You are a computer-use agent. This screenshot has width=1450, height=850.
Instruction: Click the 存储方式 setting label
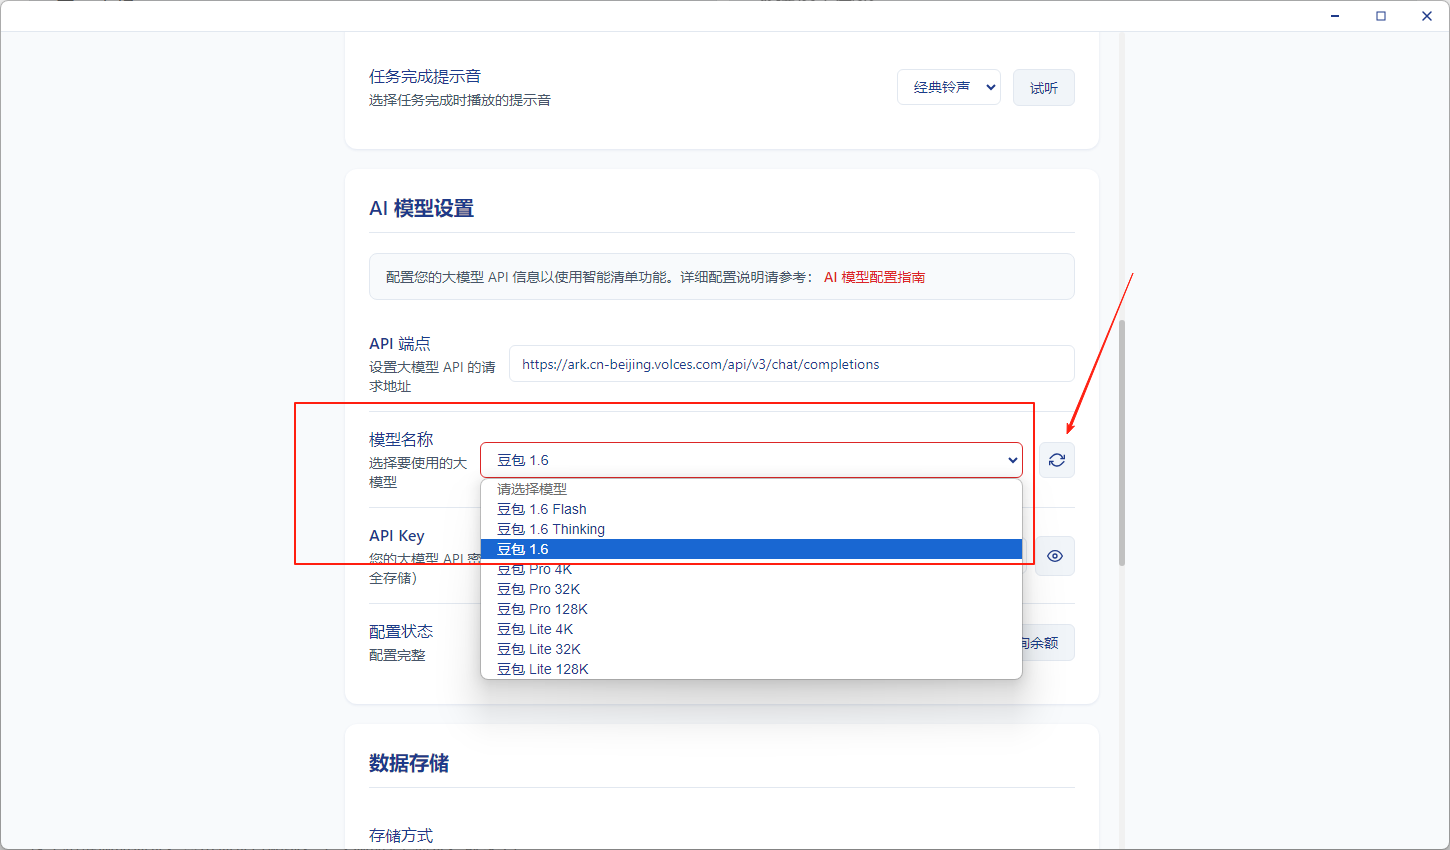(401, 835)
